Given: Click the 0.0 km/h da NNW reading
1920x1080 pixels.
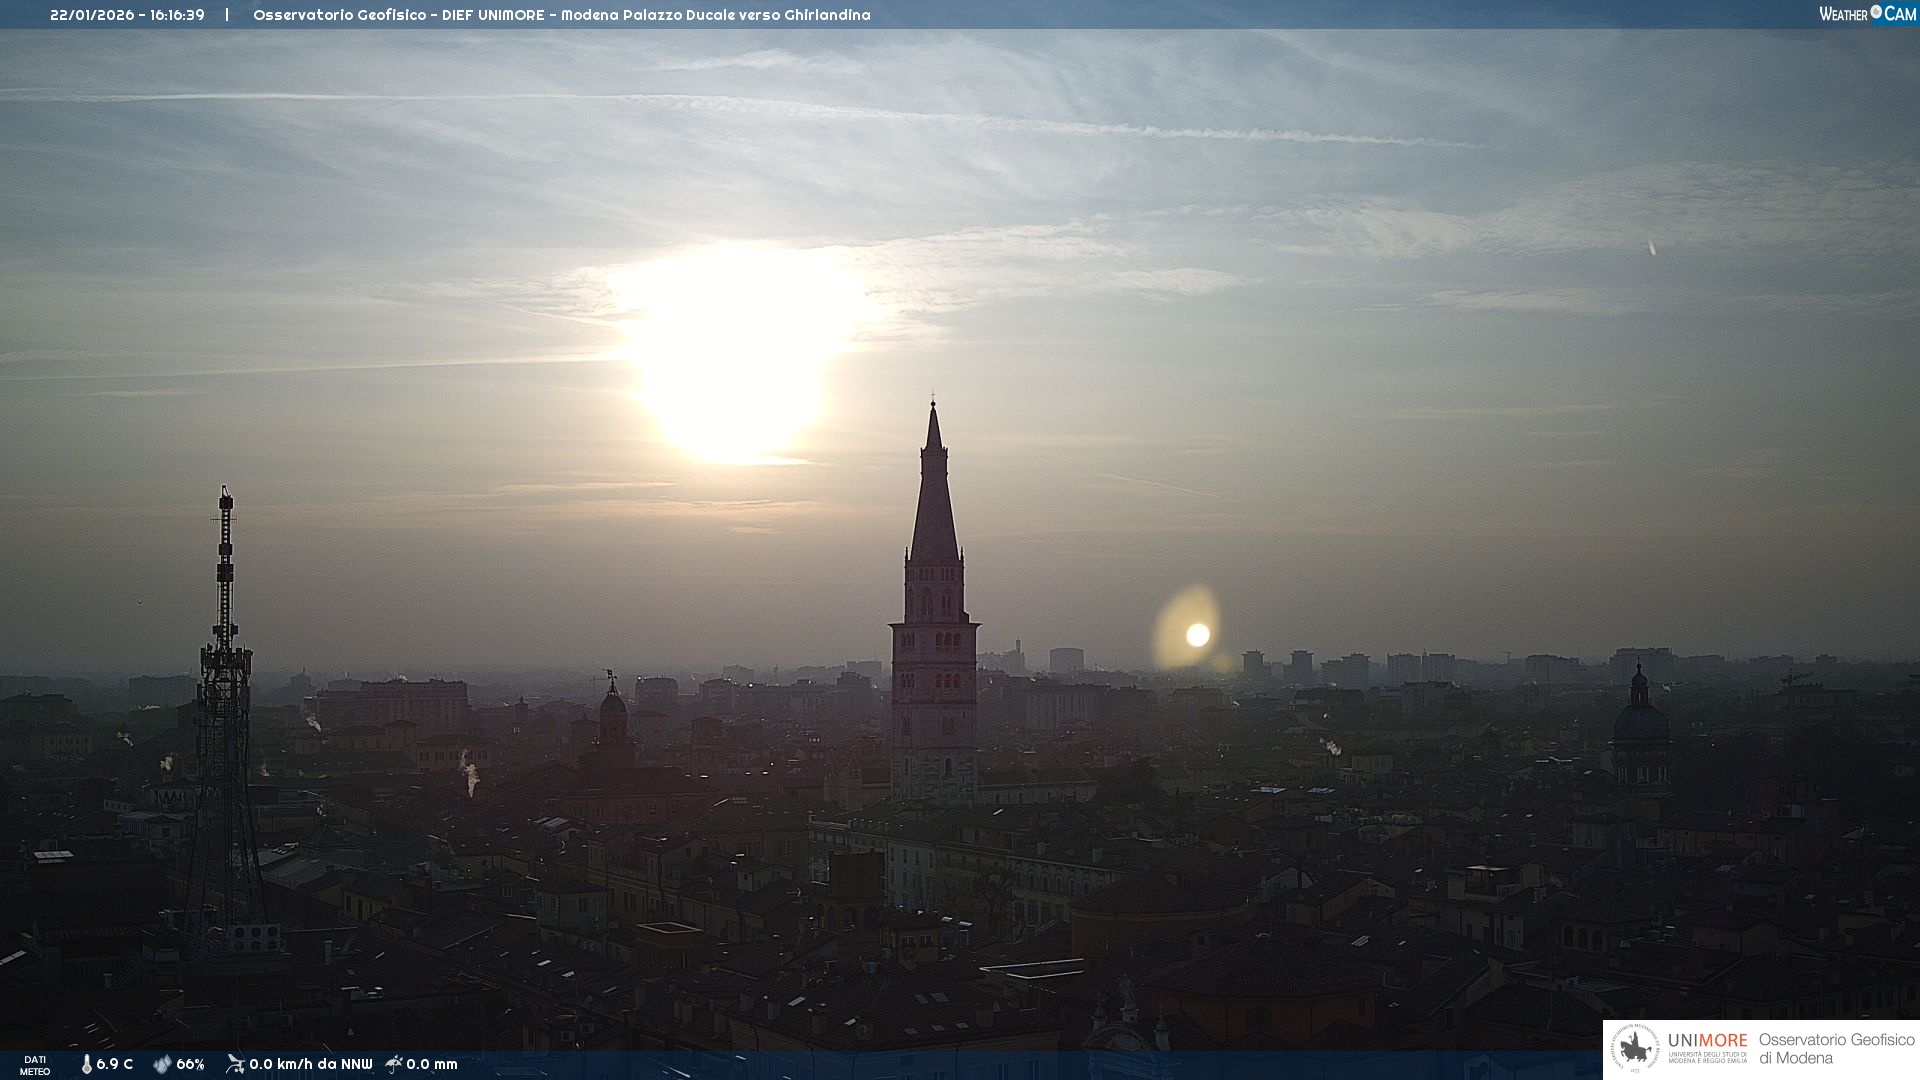Looking at the screenshot, I should (x=310, y=1064).
